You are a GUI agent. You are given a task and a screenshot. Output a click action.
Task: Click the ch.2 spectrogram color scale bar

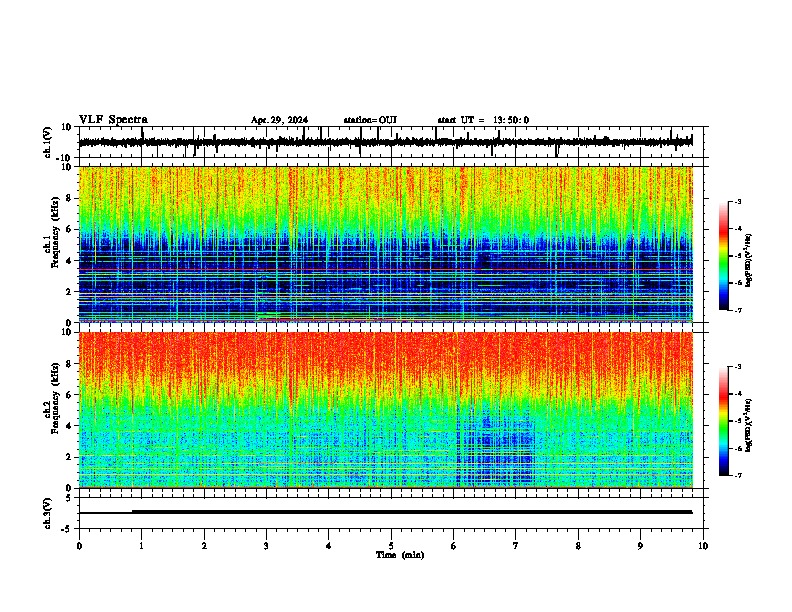(x=724, y=421)
